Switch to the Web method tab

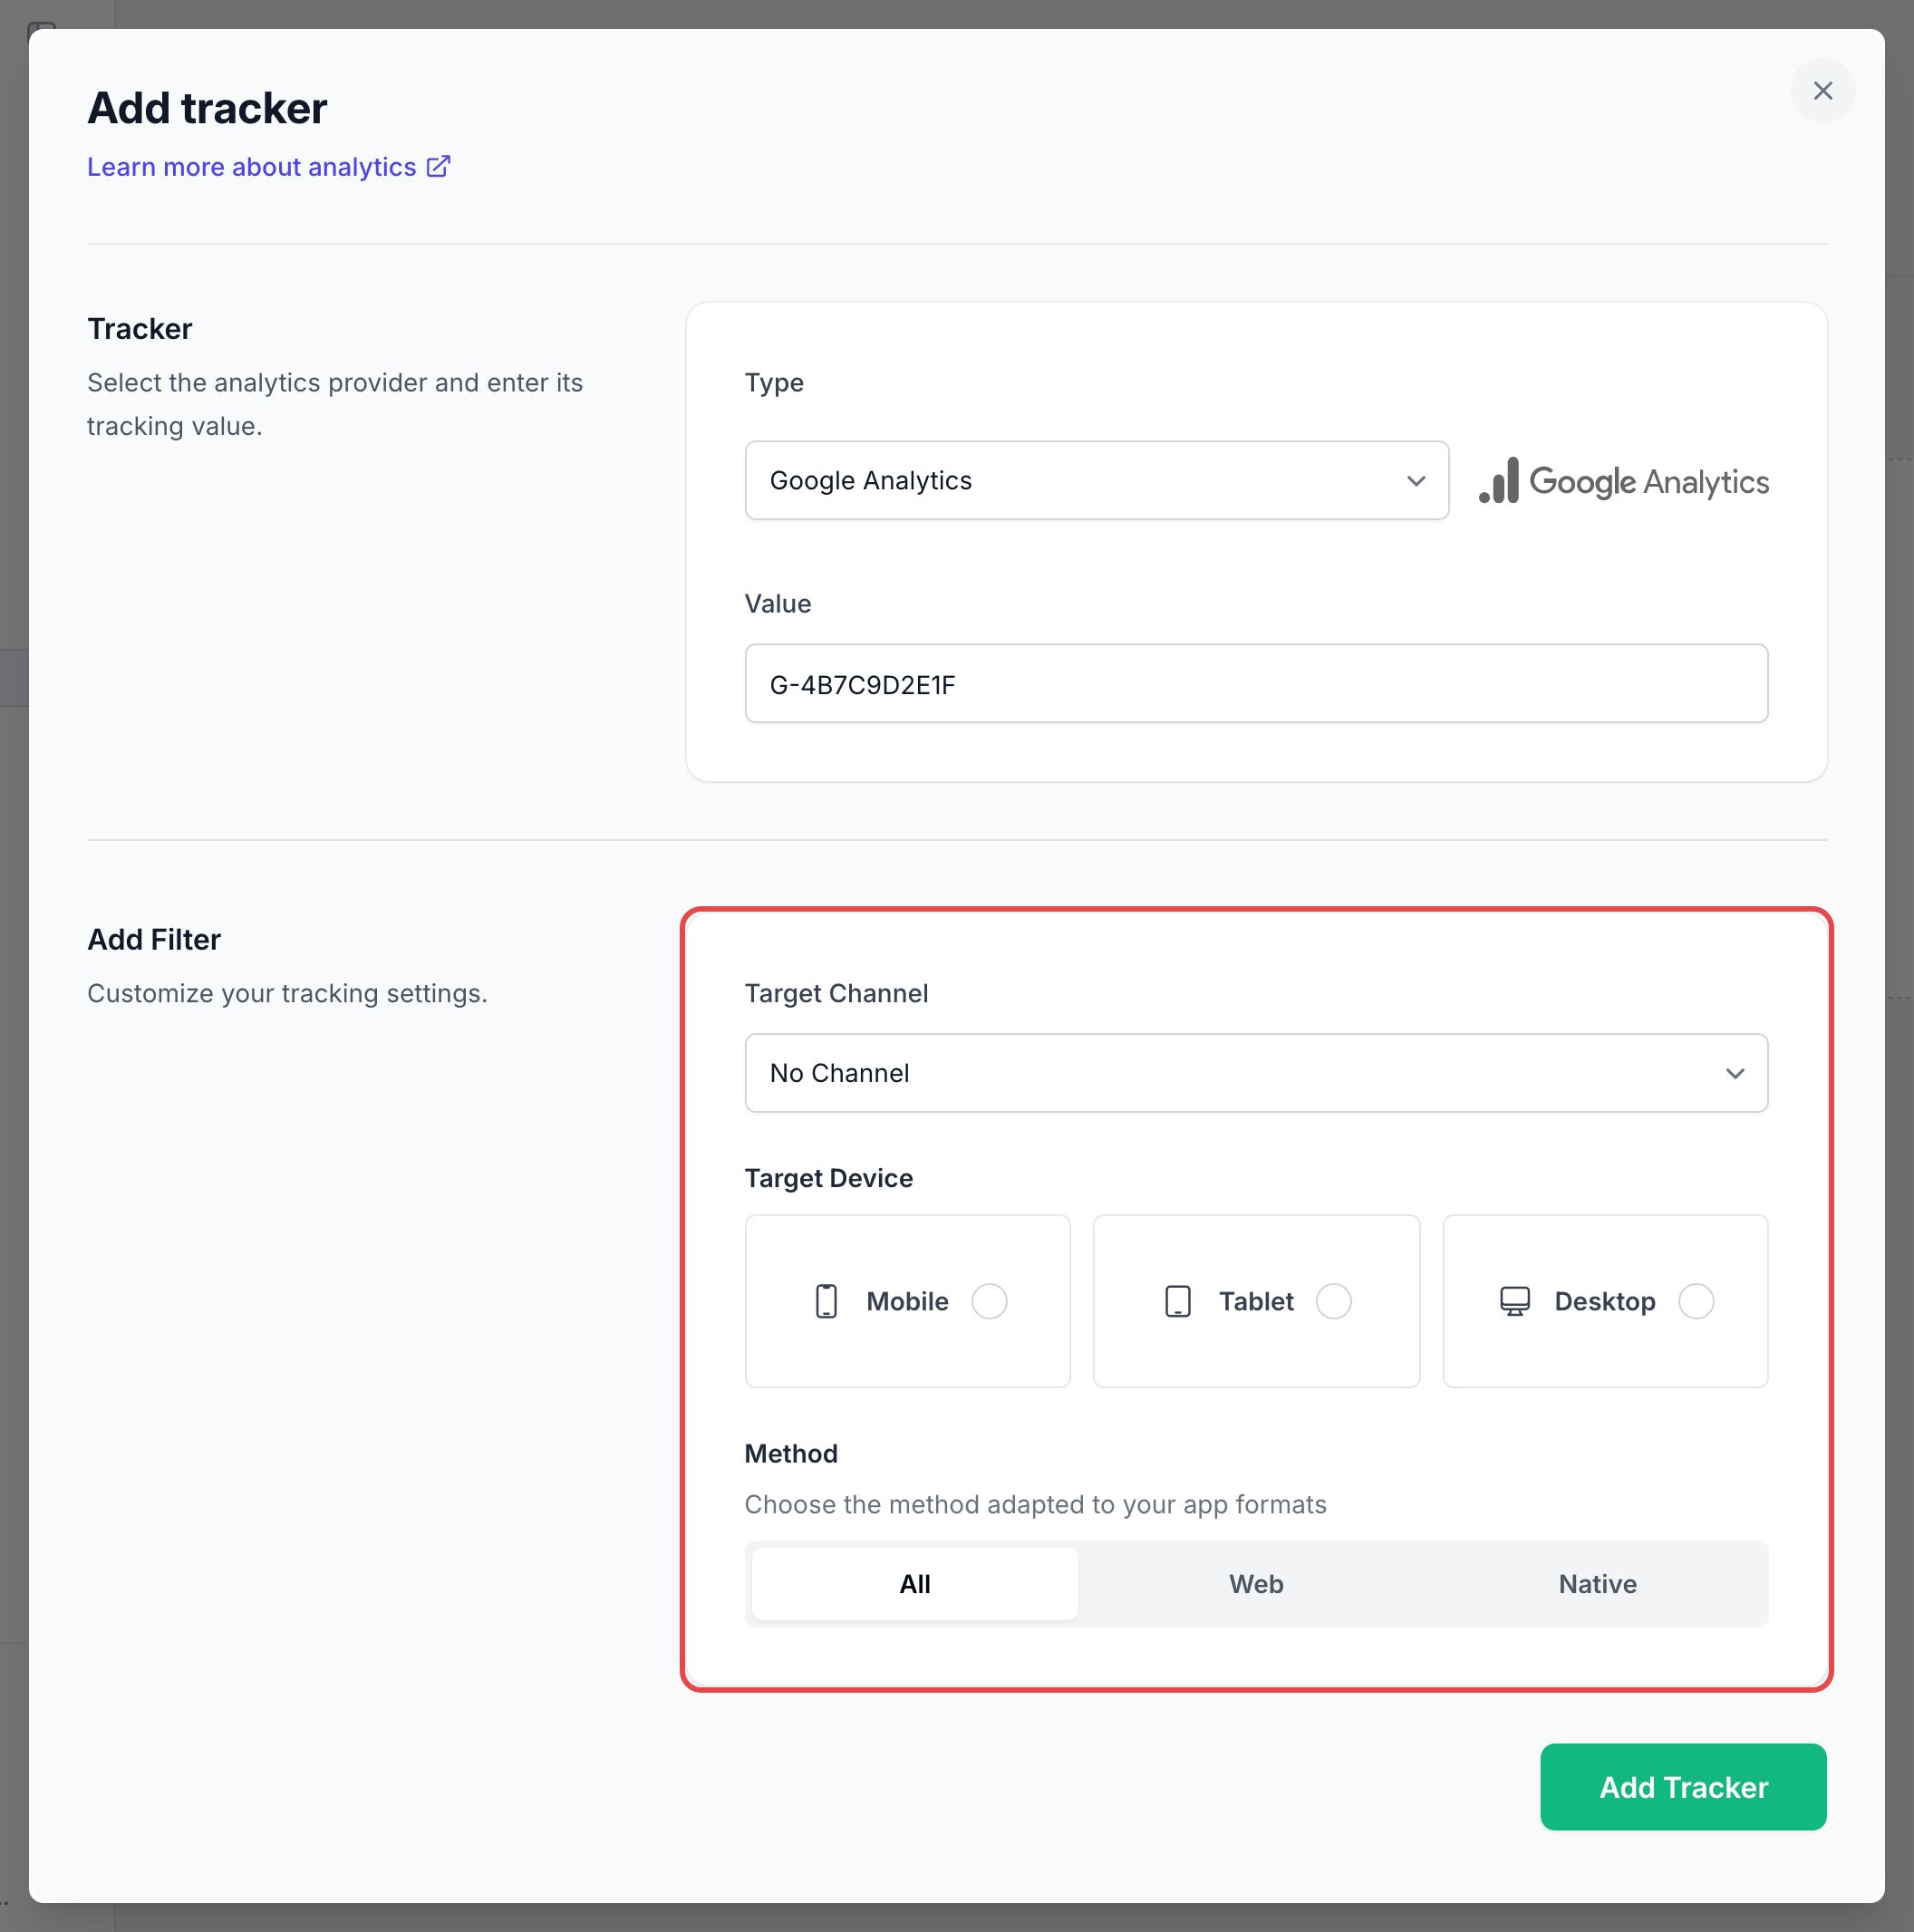(x=1256, y=1584)
